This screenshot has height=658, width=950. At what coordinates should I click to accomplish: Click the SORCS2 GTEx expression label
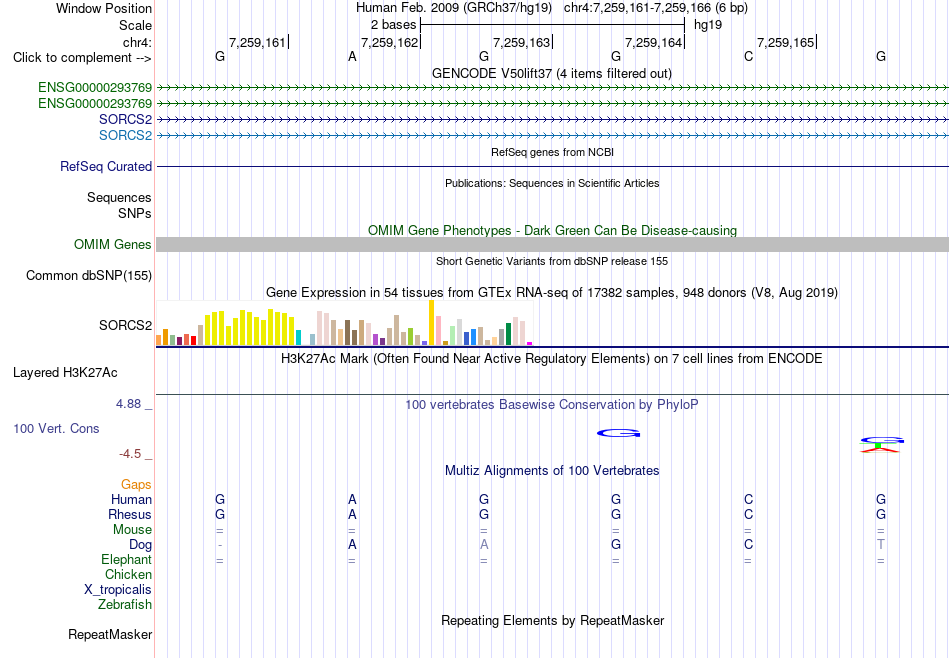click(125, 325)
